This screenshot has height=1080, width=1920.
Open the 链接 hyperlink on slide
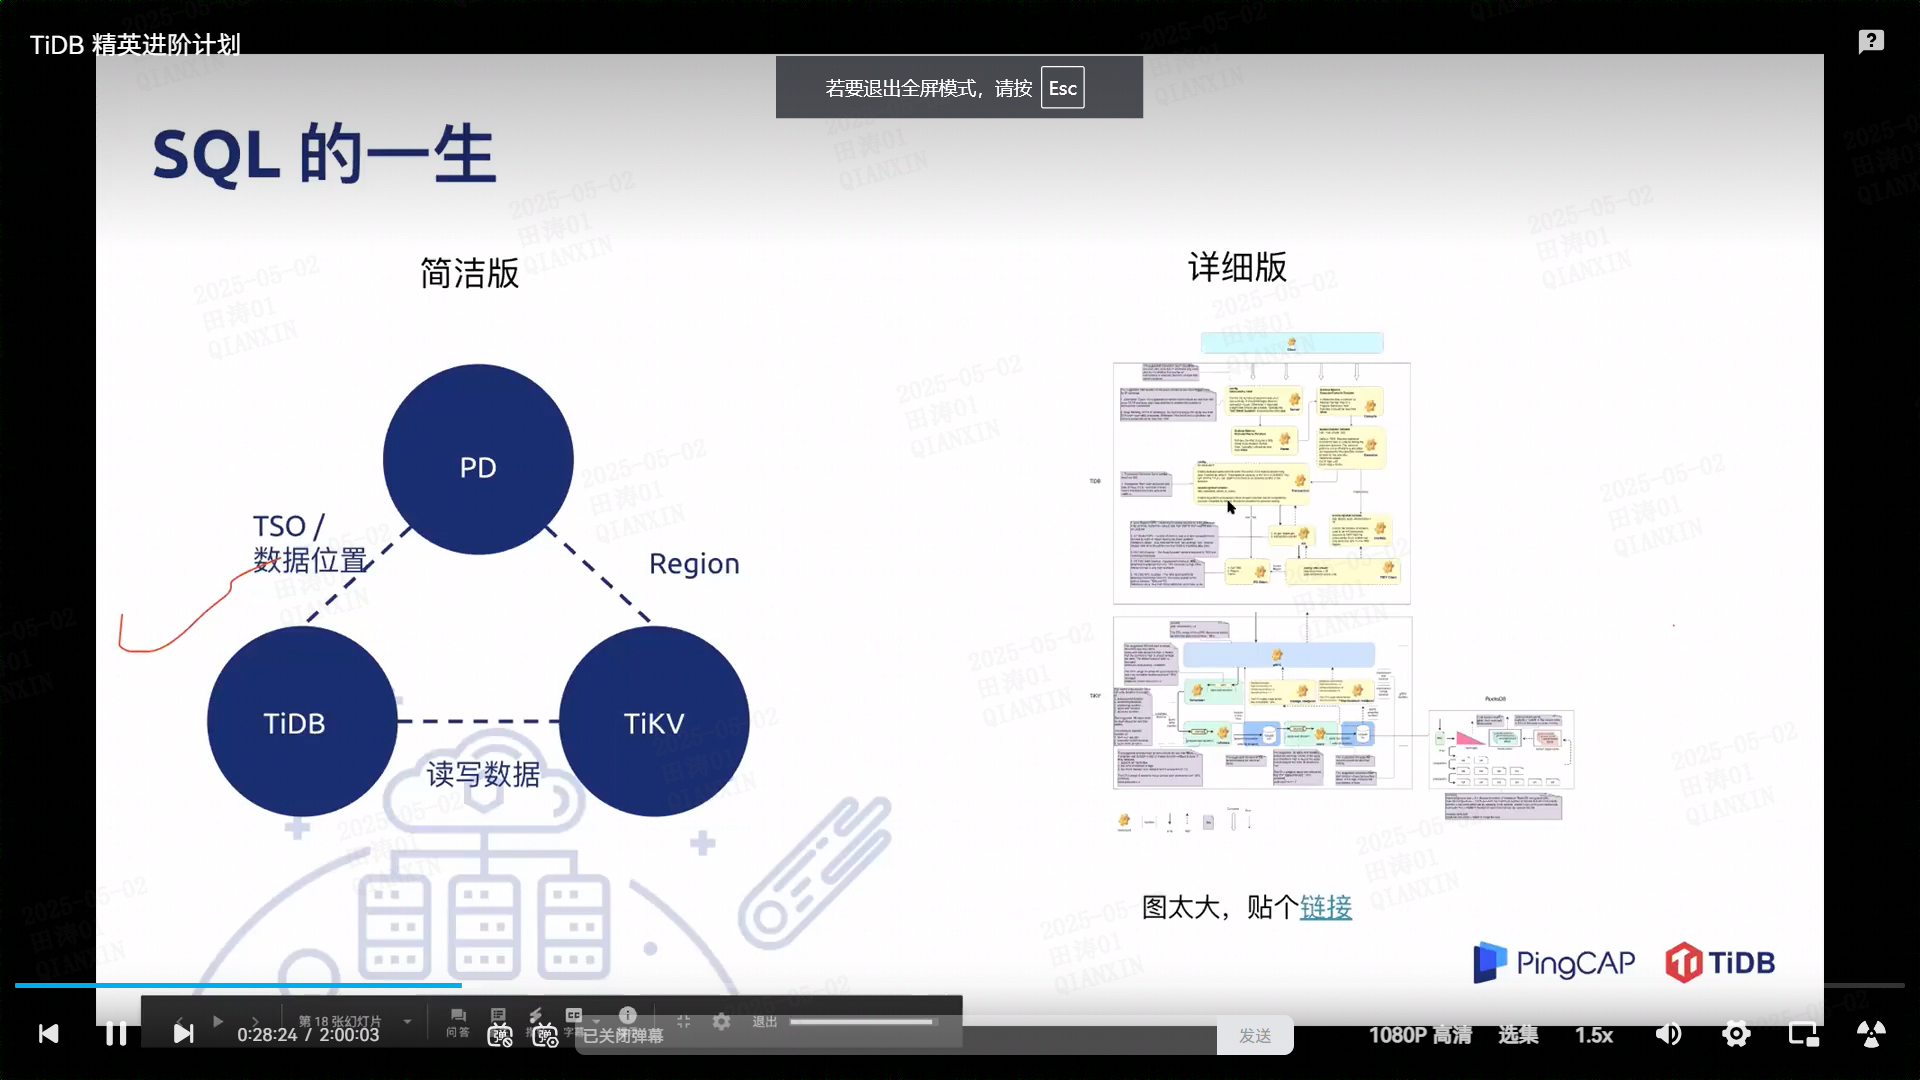(1325, 907)
